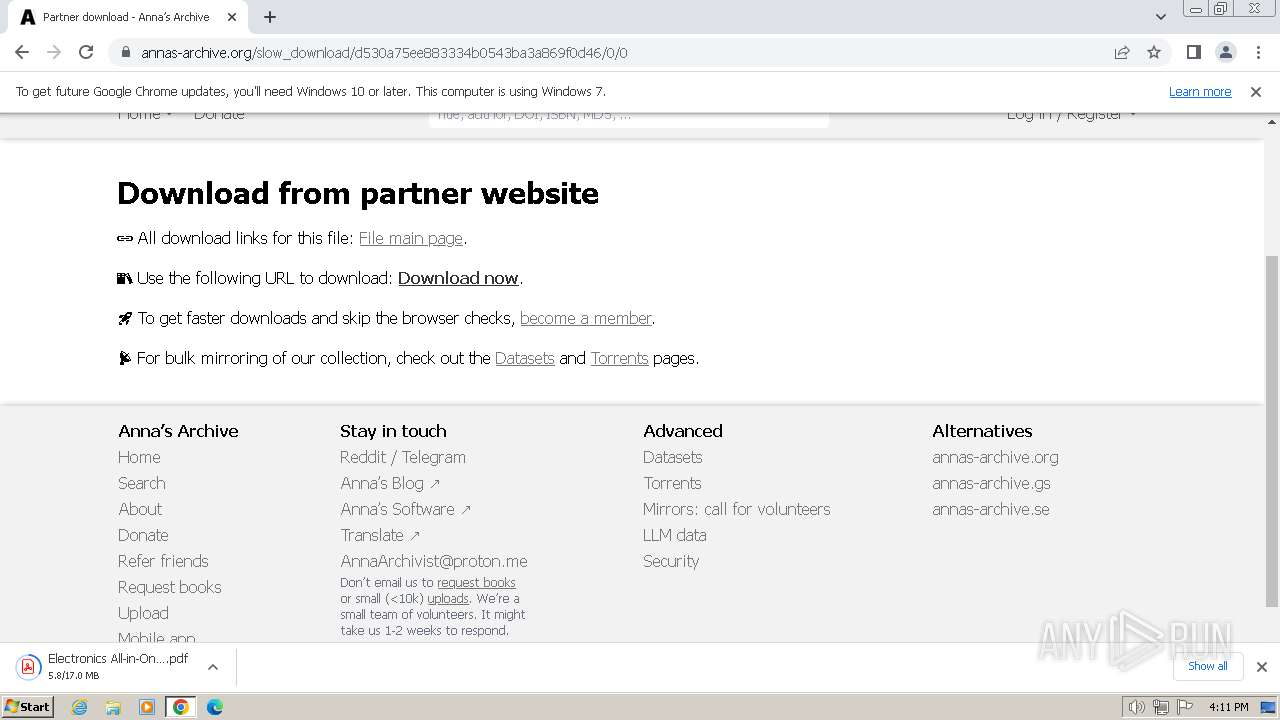This screenshot has height=720, width=1280.
Task: Open the Chrome profile avatar menu
Action: point(1225,52)
